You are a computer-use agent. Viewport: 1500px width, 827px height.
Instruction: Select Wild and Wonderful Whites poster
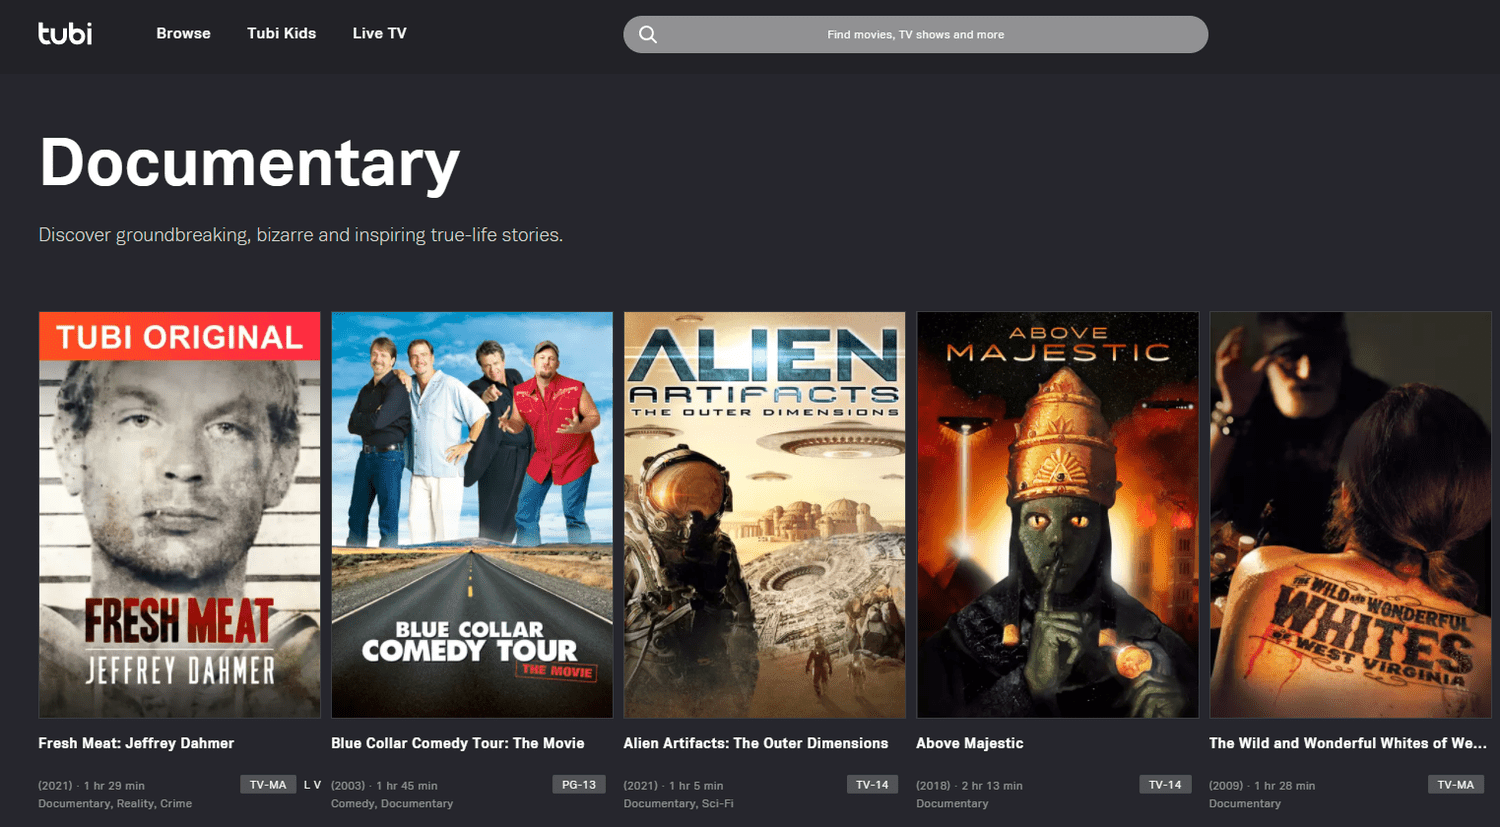point(1350,515)
